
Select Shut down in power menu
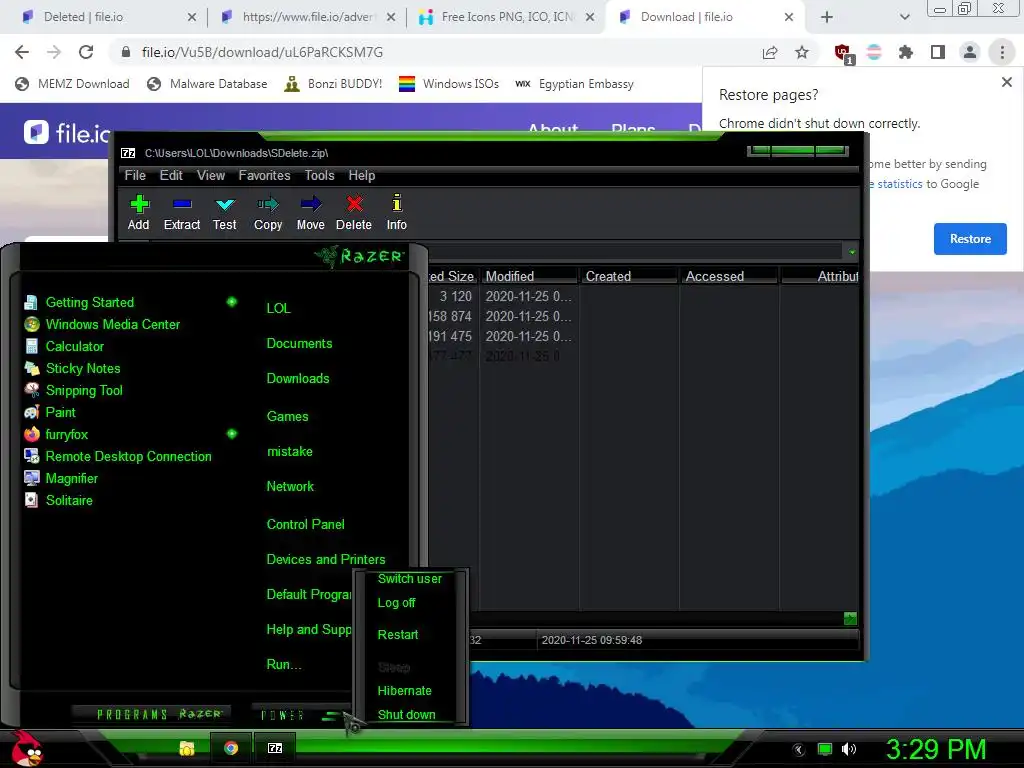406,714
